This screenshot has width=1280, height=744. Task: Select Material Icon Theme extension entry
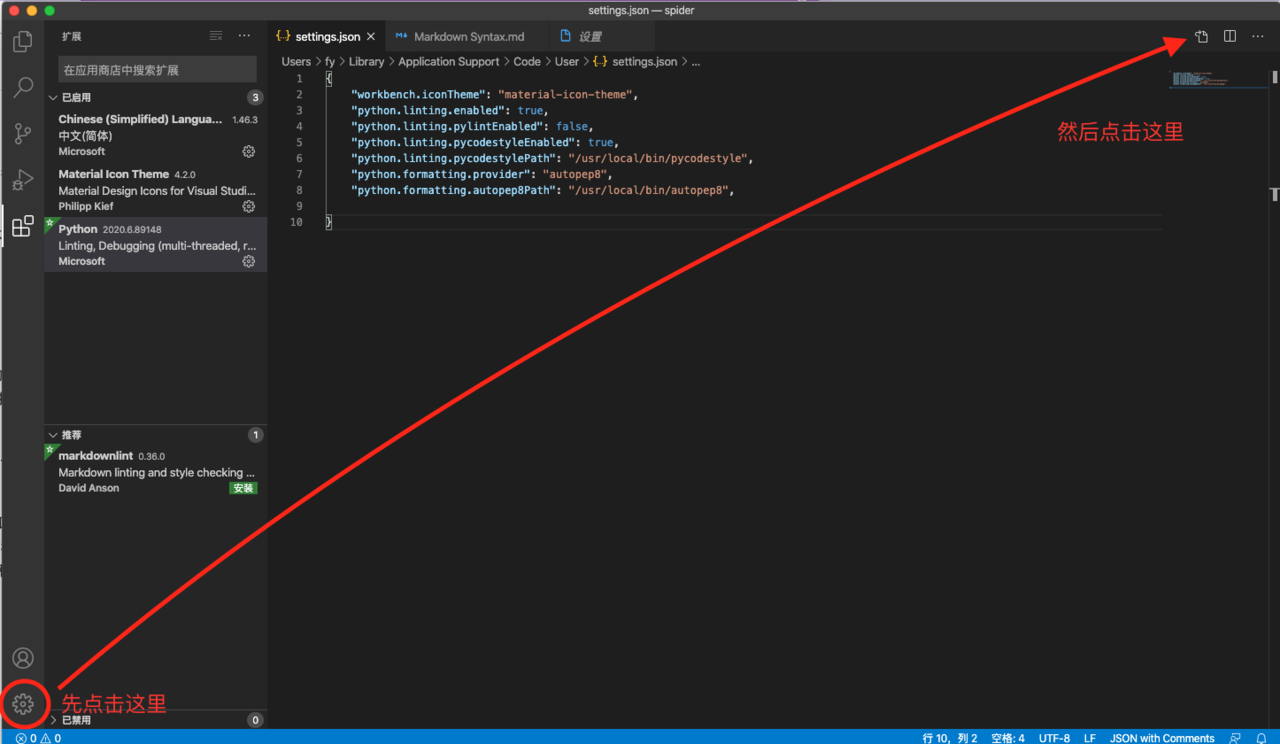155,190
